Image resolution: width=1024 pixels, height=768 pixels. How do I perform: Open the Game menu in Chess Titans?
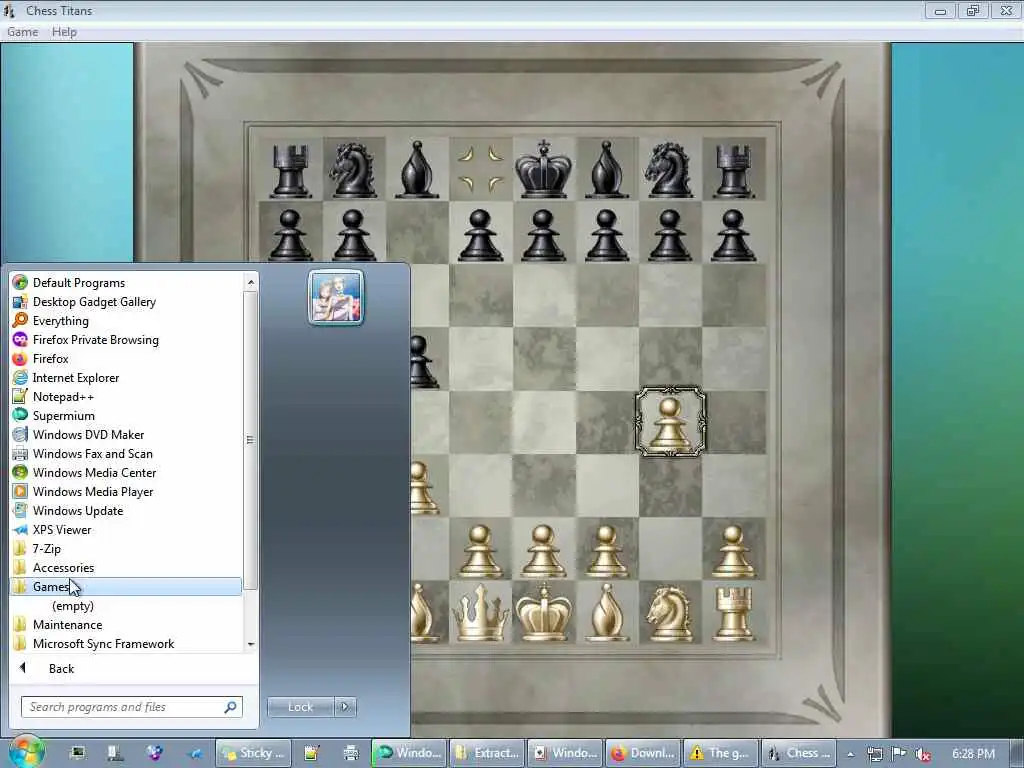click(x=22, y=32)
